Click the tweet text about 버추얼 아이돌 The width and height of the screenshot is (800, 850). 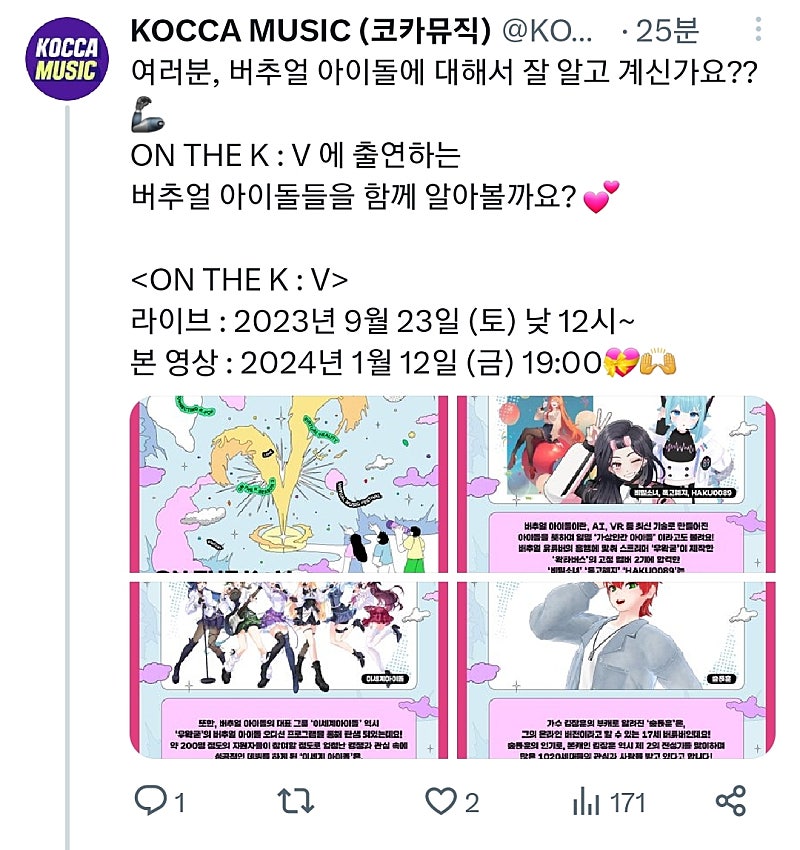444,72
